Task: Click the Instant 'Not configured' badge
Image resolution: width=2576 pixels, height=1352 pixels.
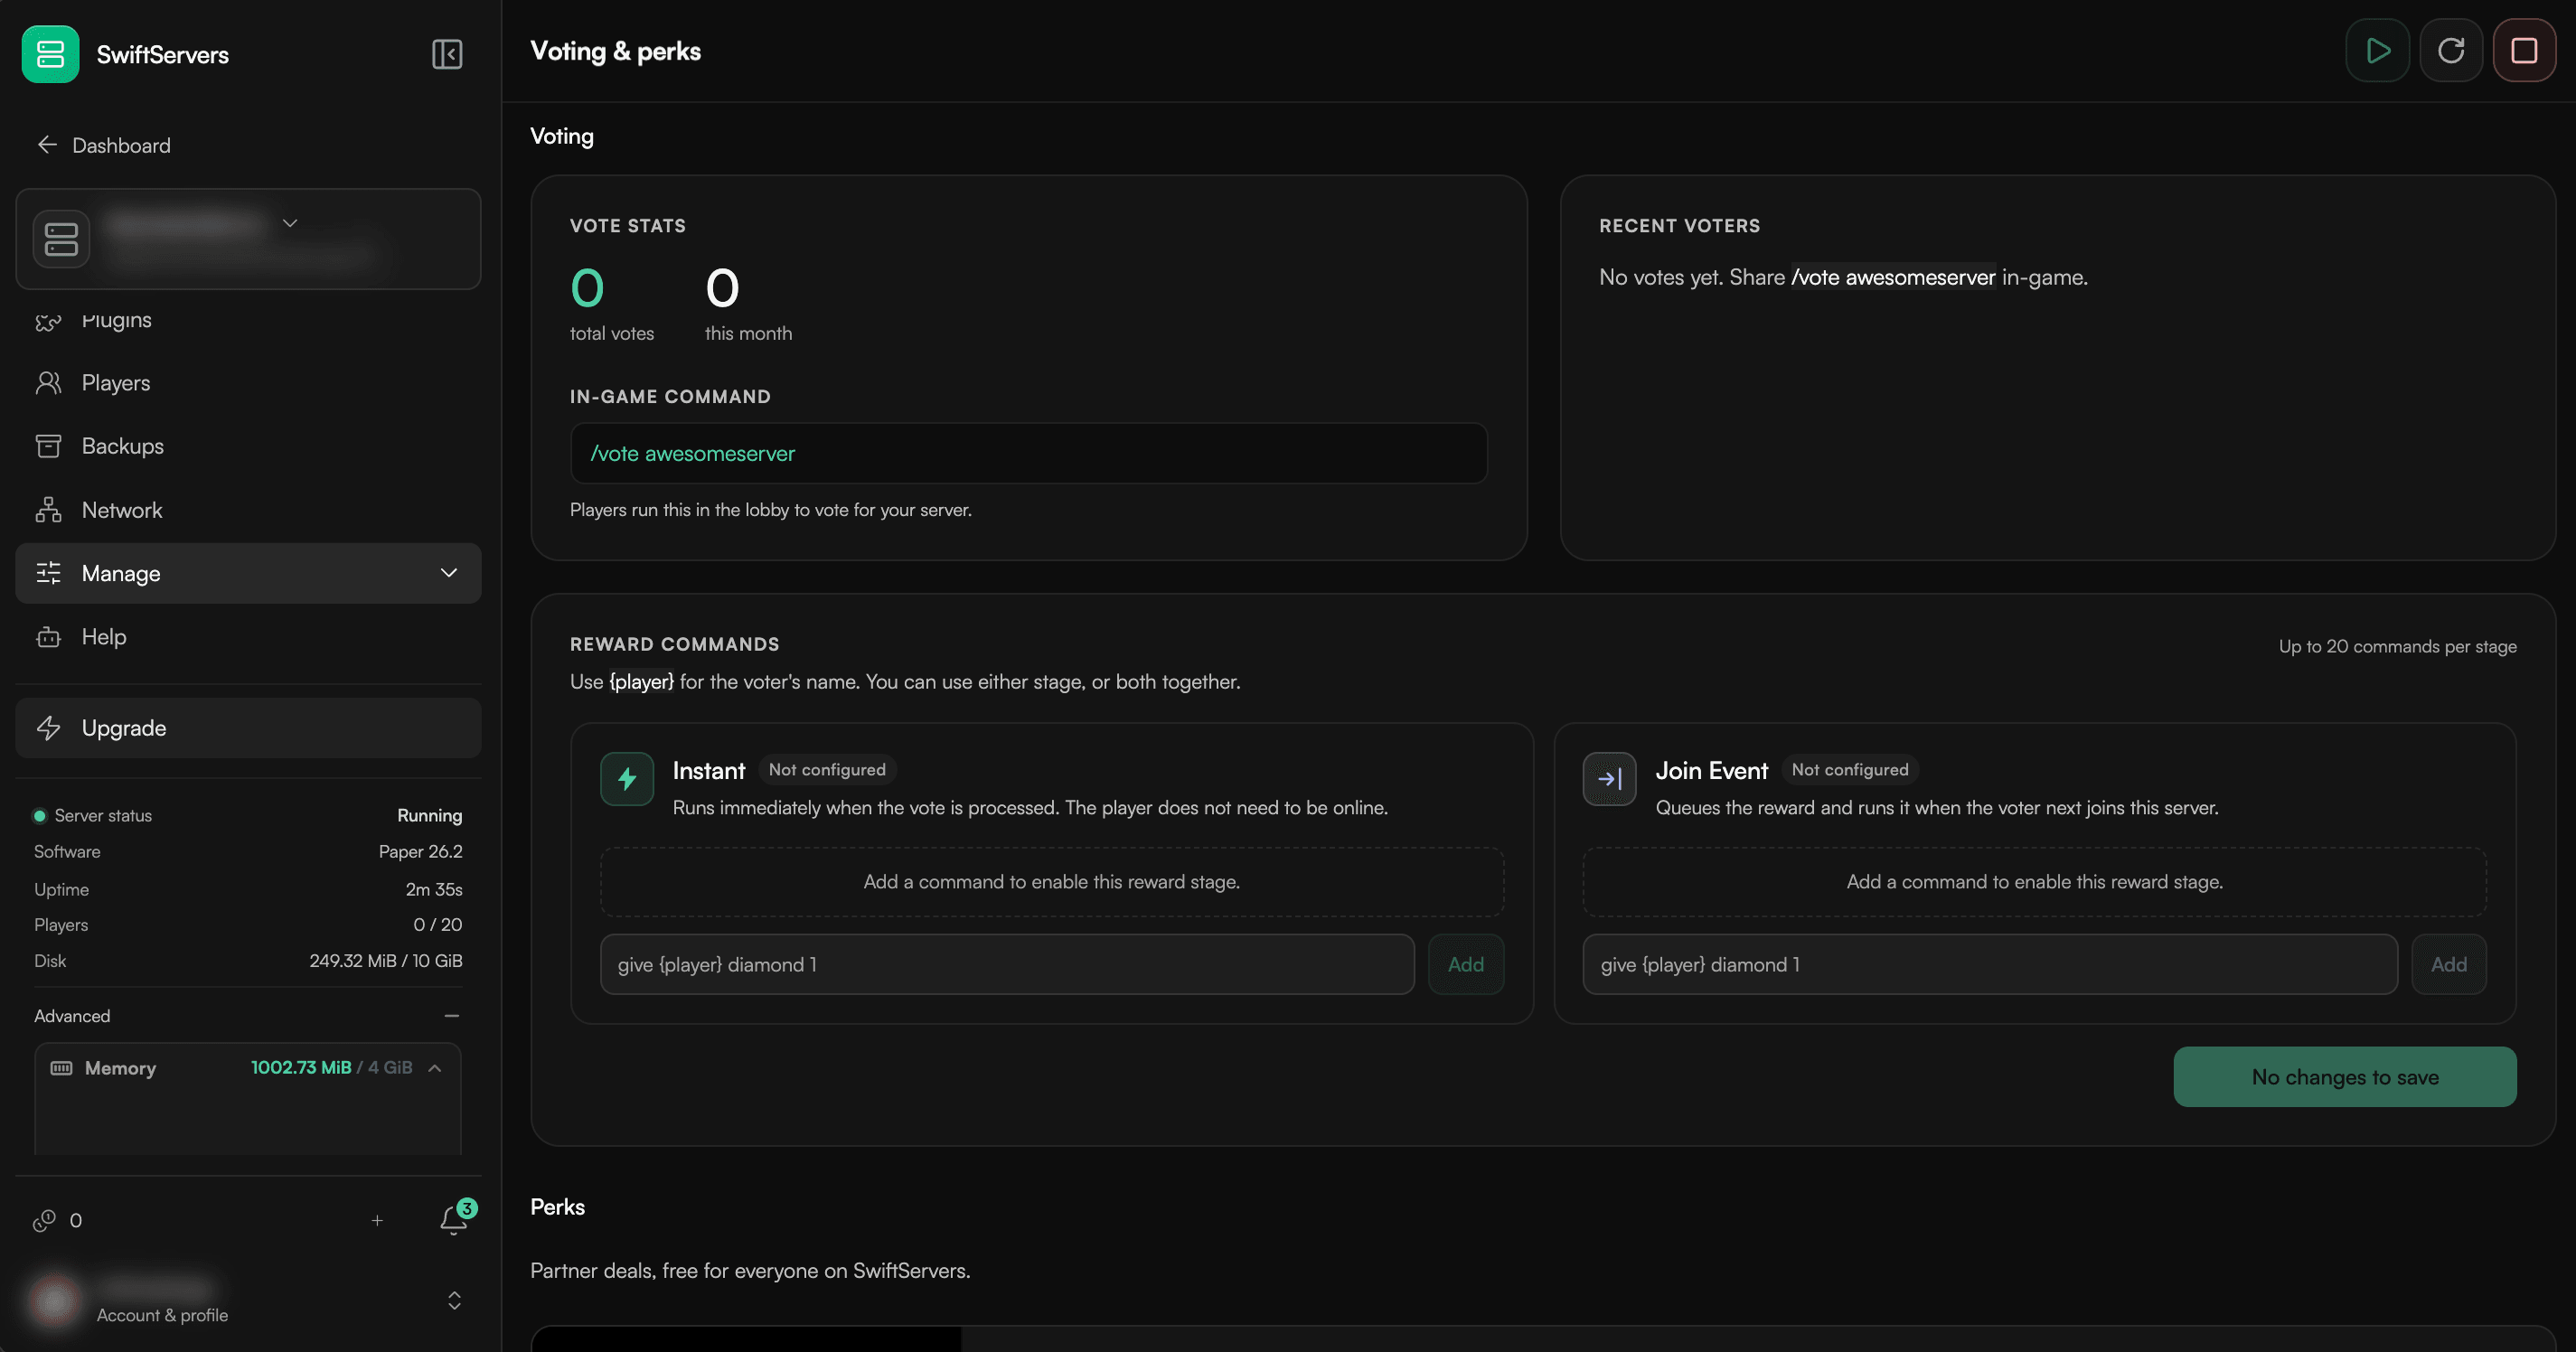Action: [x=827, y=770]
